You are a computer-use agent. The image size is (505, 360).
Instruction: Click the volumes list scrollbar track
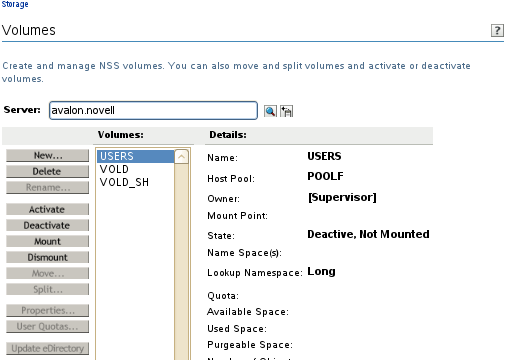click(181, 262)
